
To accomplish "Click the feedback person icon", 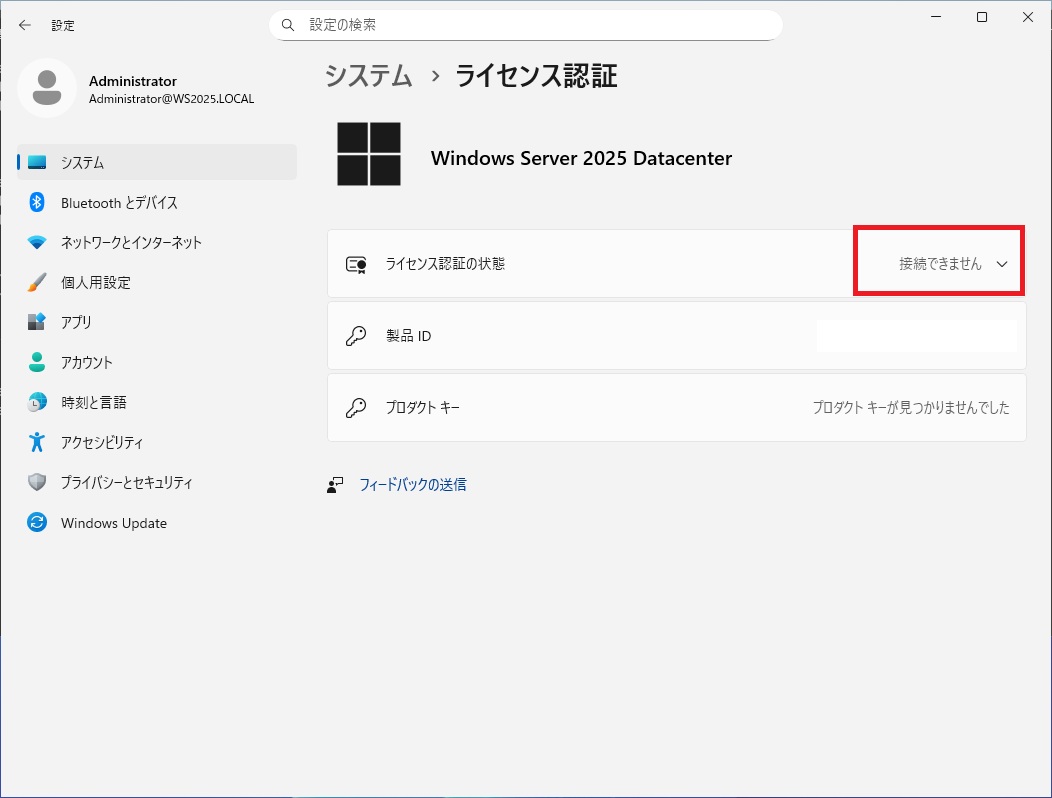I will [x=335, y=485].
